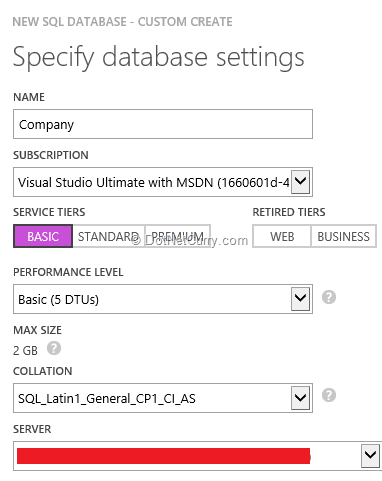Click the PERFORMANCE LEVEL label
The image size is (382, 481).
pos(68,272)
